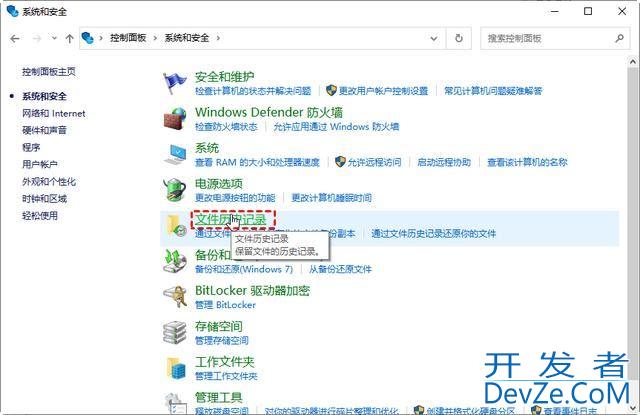This screenshot has height=415, width=640.
Task: Click 备份和还原(Windows 7) link
Action: point(244,269)
